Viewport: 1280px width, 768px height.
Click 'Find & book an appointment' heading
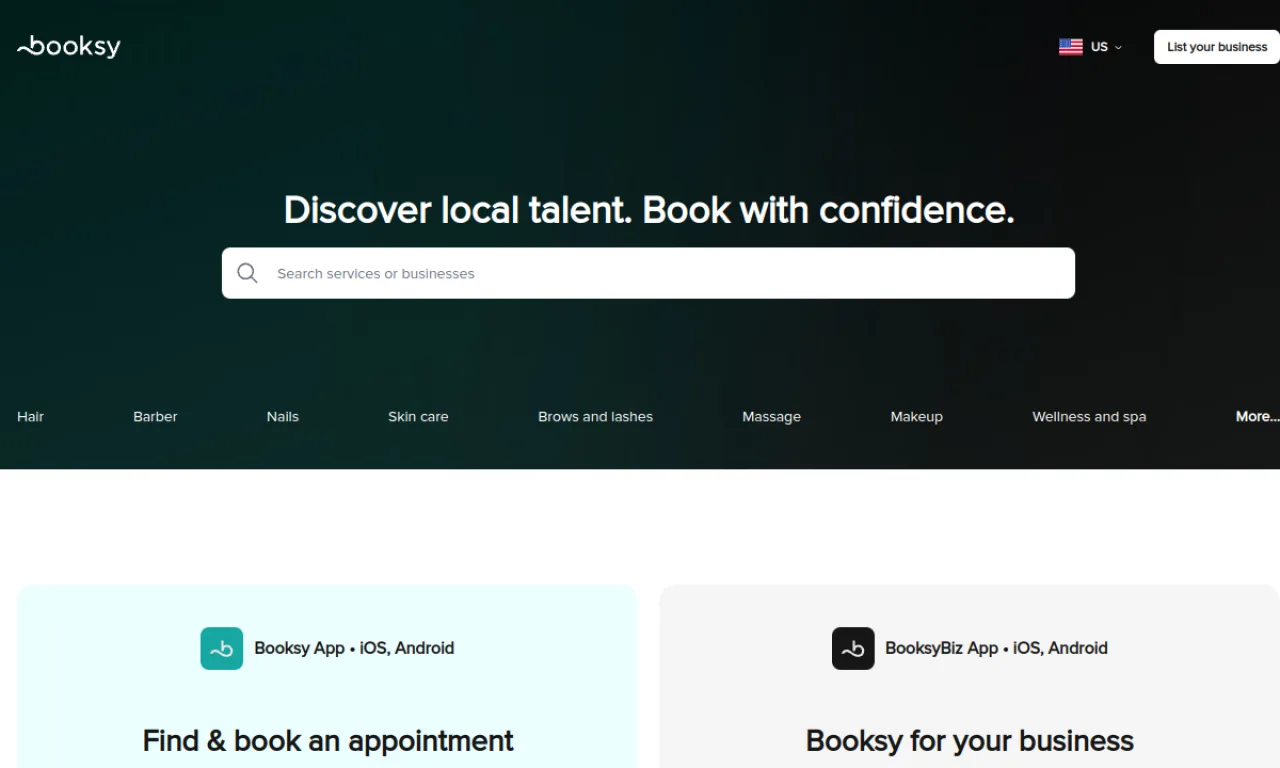point(328,741)
